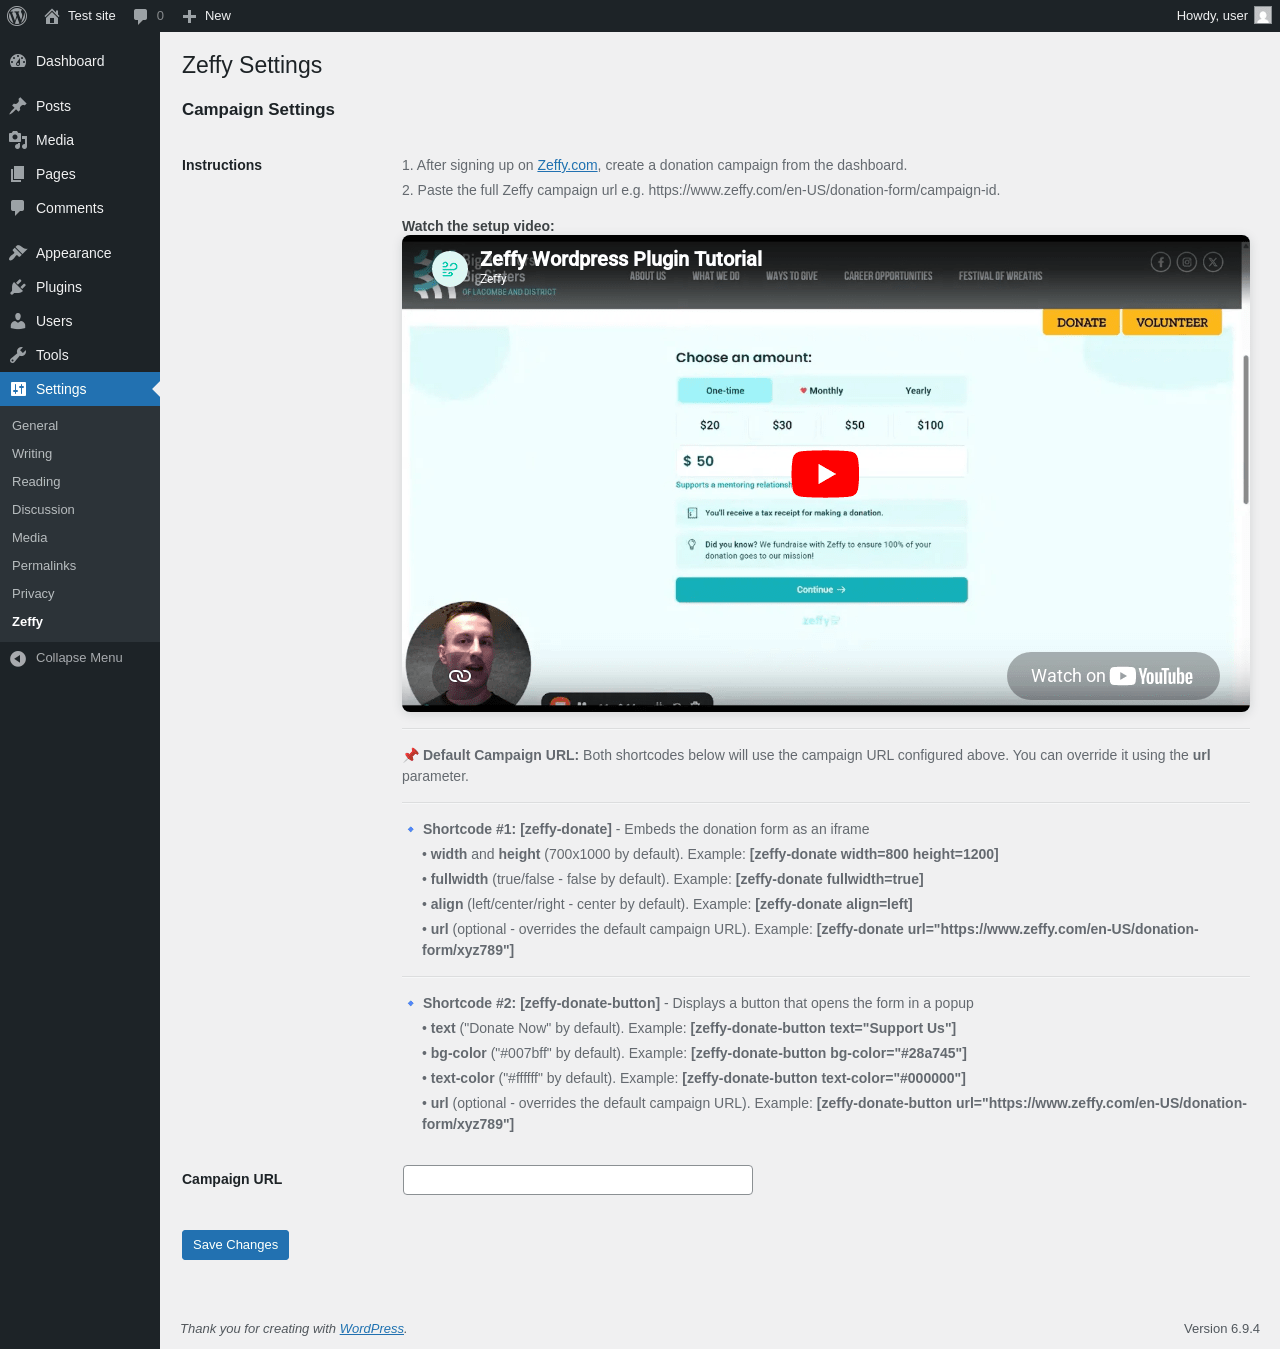Select the Zeffy settings submenu item

click(x=28, y=622)
